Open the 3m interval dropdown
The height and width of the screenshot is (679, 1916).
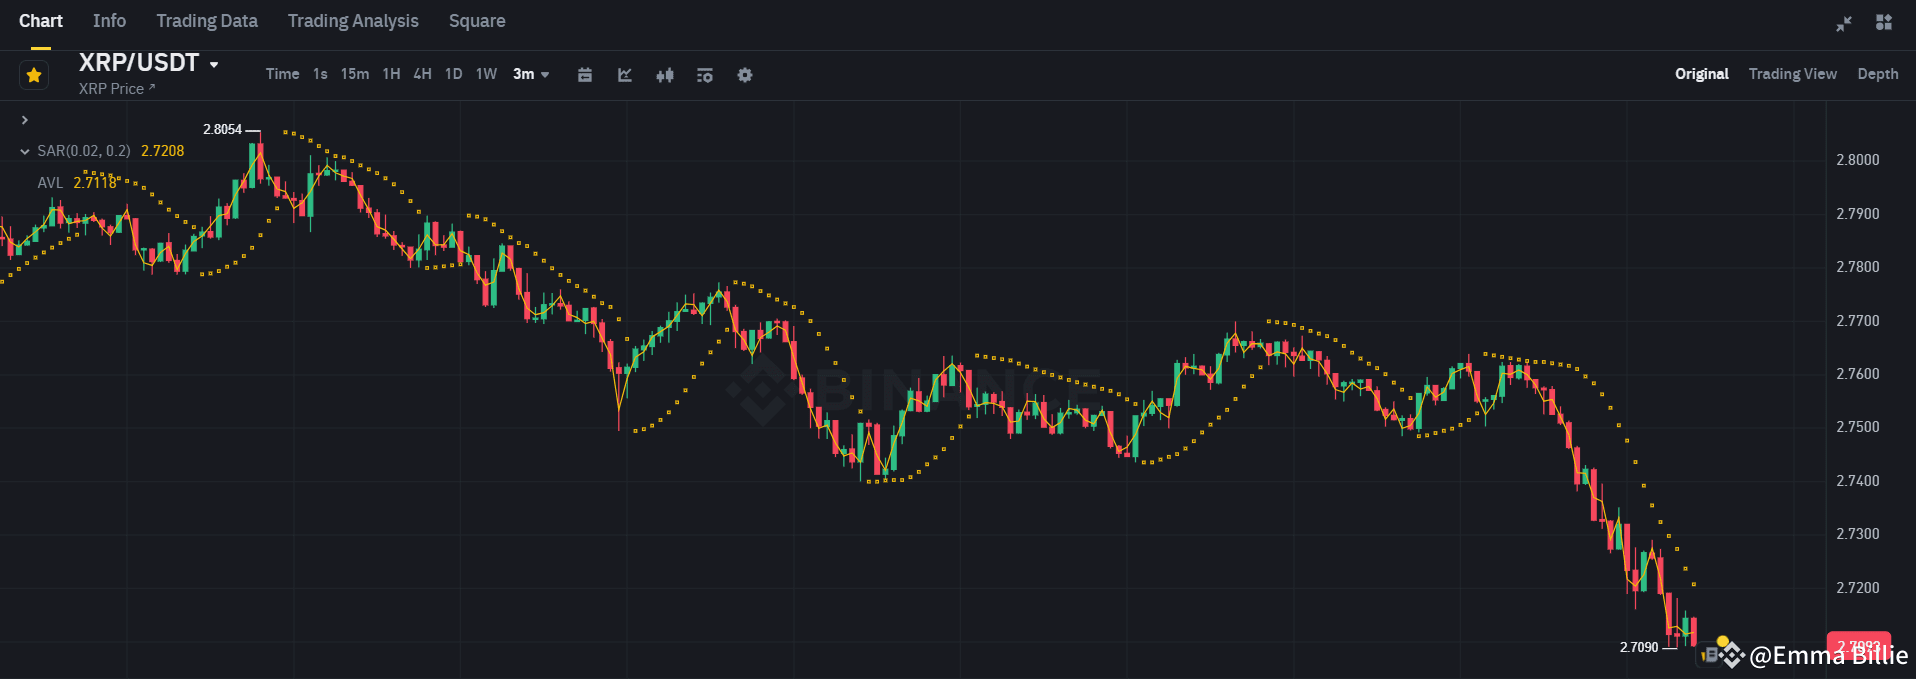pyautogui.click(x=530, y=74)
